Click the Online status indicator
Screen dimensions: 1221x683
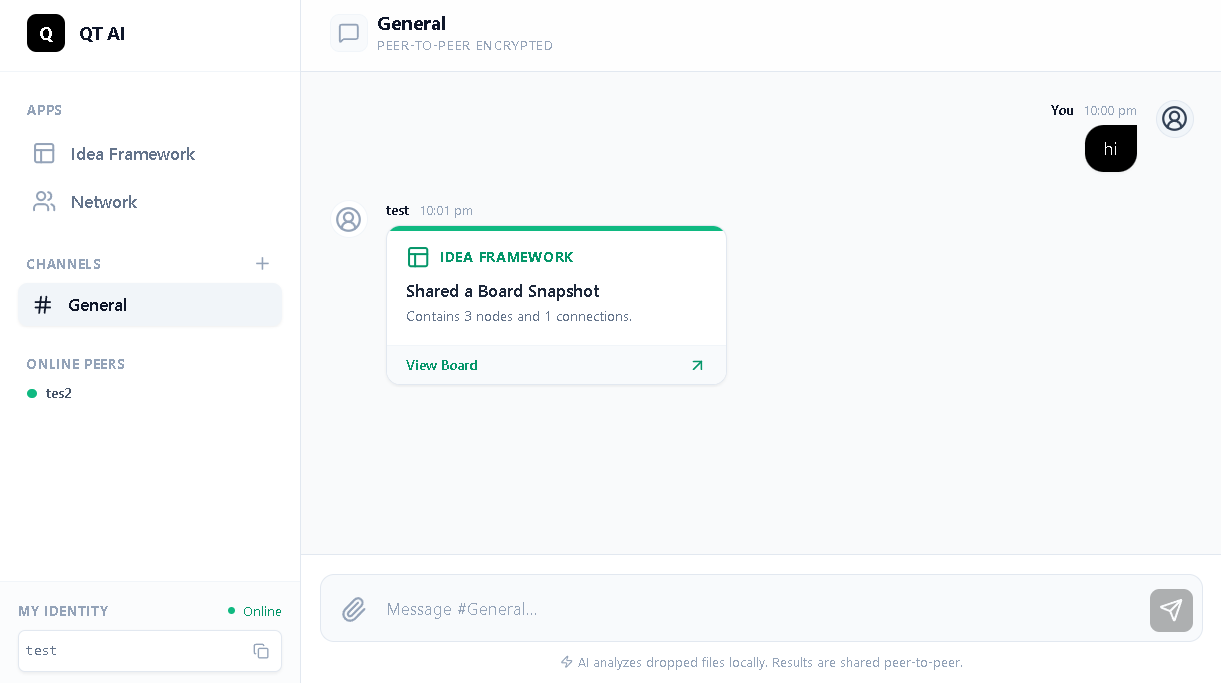[255, 611]
